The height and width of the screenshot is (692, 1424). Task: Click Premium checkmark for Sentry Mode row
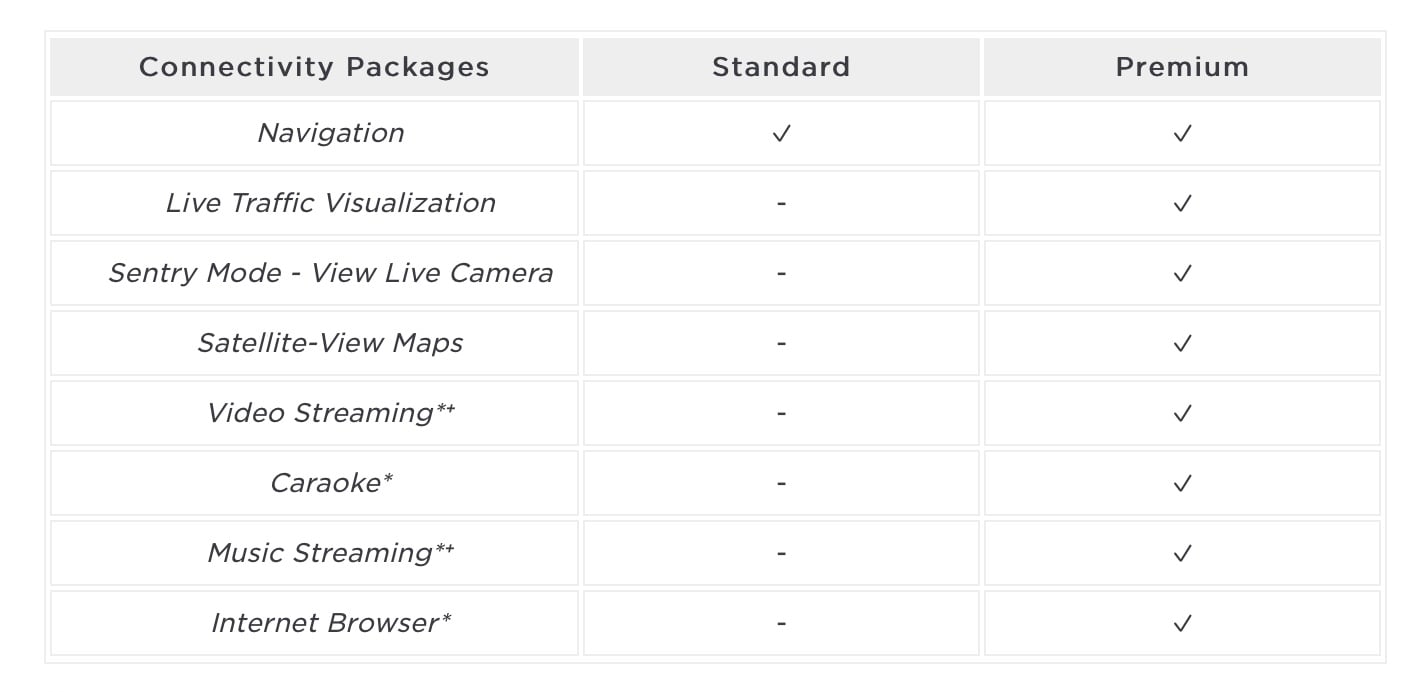point(1182,273)
